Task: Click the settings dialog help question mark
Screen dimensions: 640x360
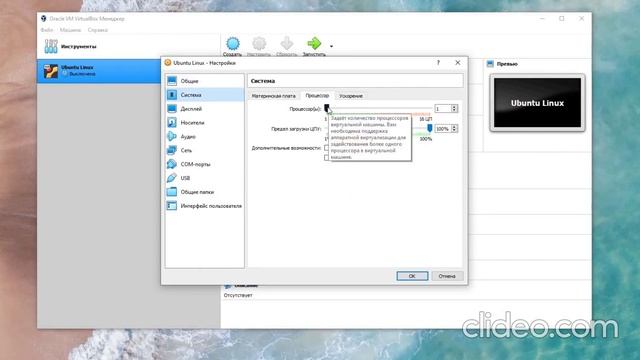Action: pyautogui.click(x=438, y=62)
